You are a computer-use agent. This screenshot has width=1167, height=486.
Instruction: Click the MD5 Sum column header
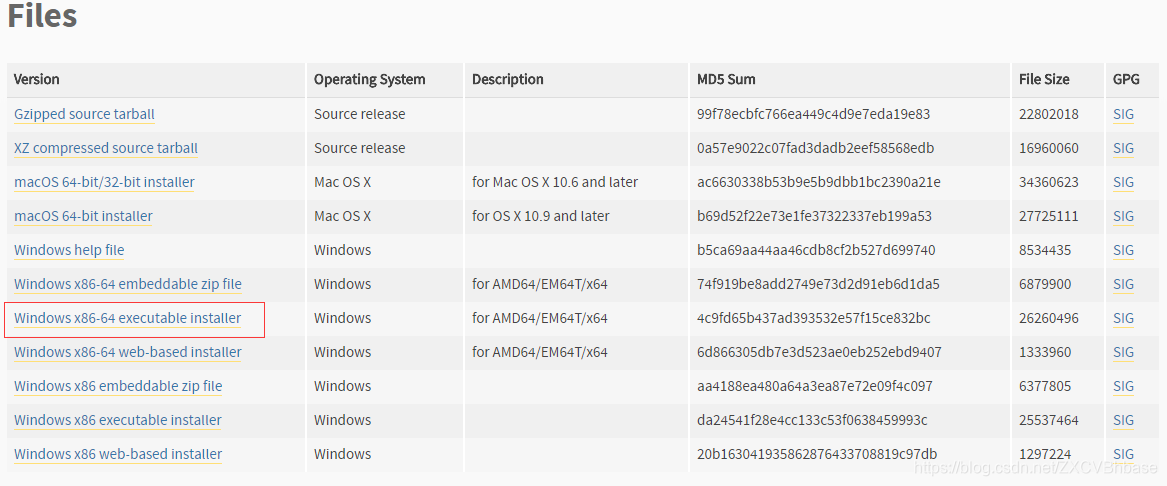(x=726, y=79)
